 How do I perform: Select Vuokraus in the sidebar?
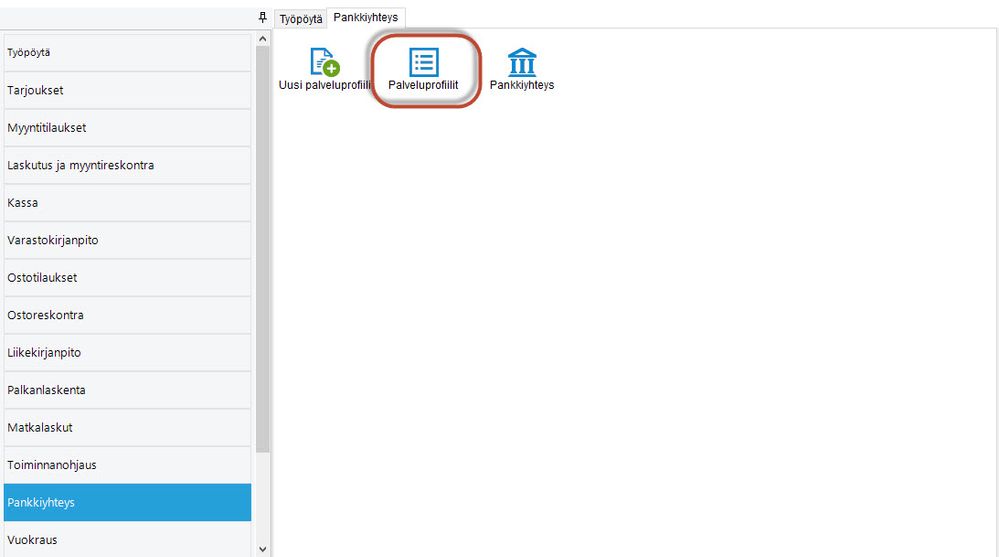pos(127,540)
